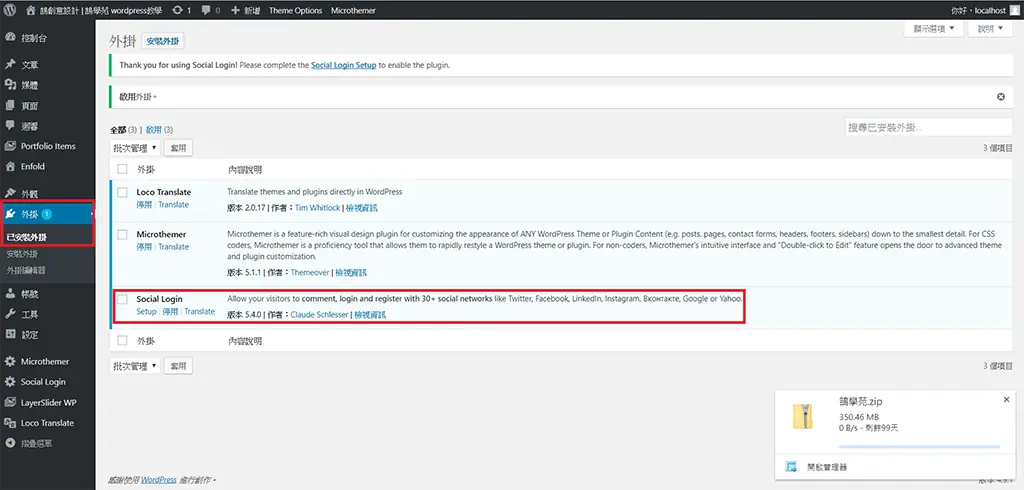
Task: Open the Tim Whitlock author link
Action: 317,208
